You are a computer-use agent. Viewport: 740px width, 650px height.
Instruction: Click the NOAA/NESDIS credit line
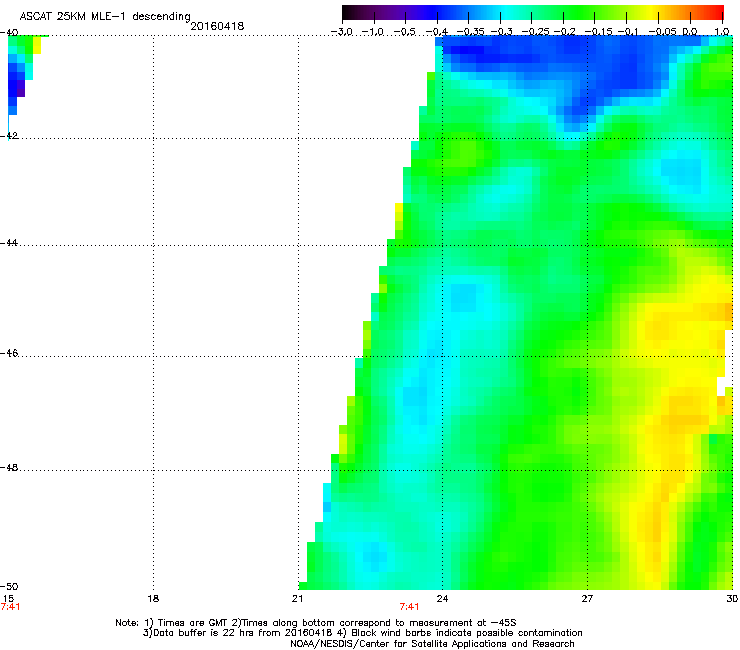pos(432,644)
